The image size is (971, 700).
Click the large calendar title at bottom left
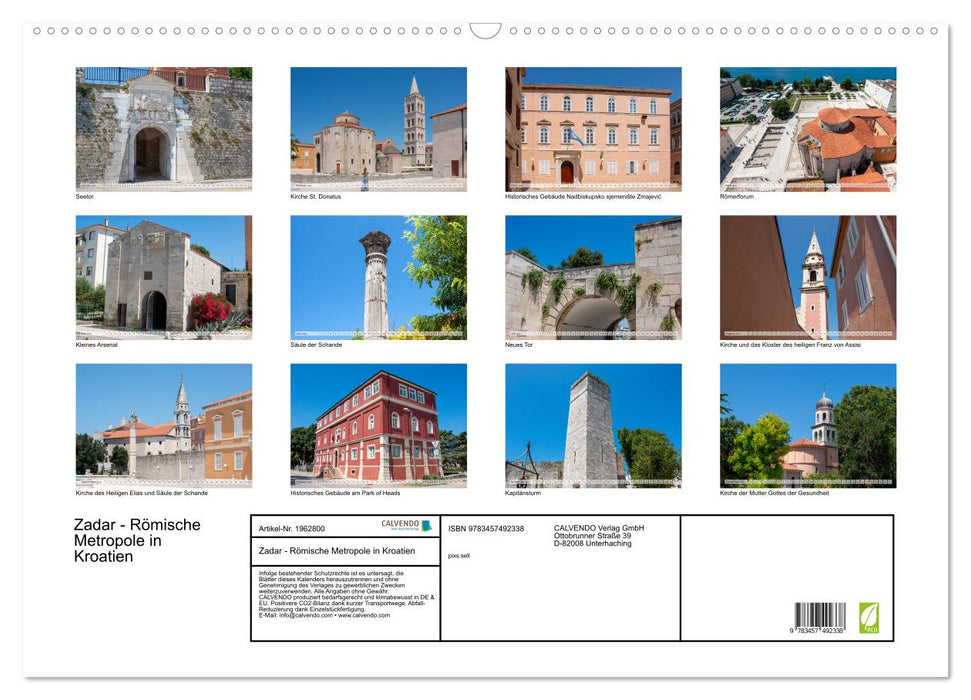point(137,540)
